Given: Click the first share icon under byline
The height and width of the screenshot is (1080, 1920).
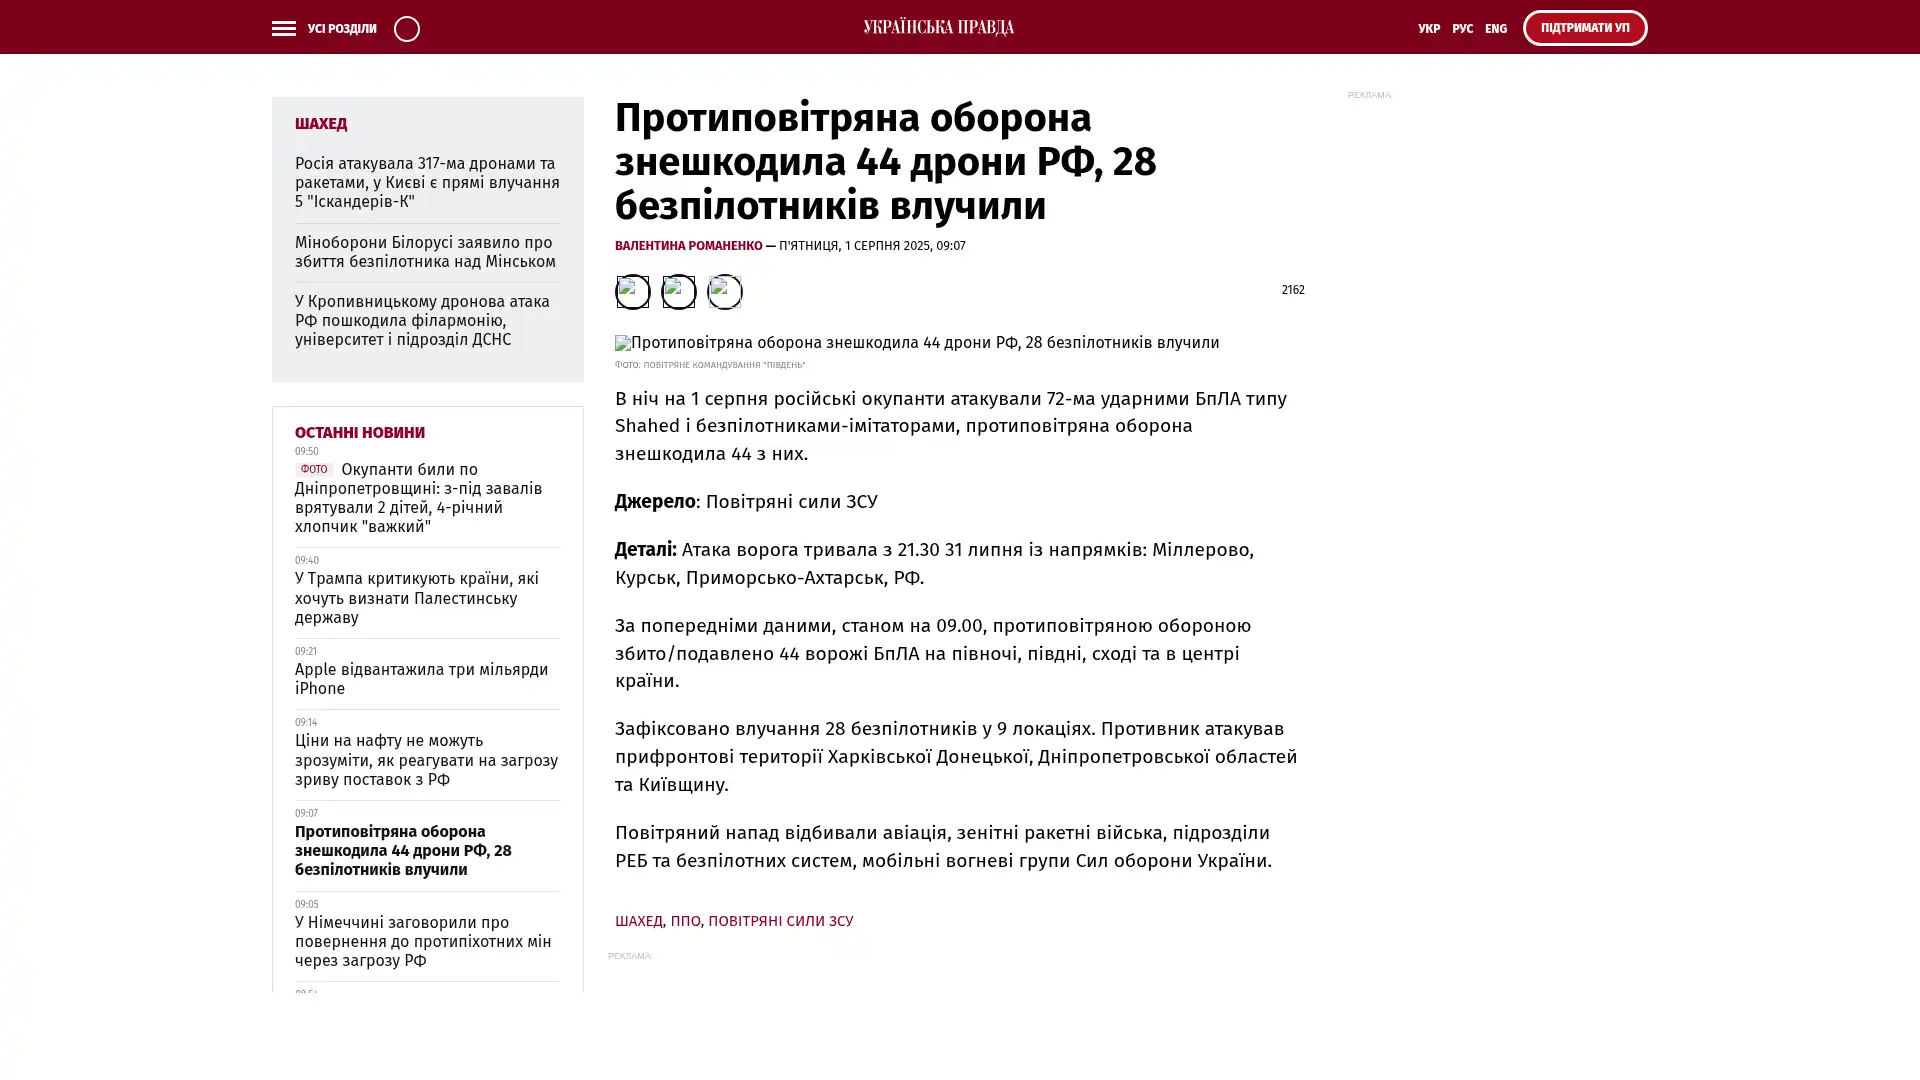Looking at the screenshot, I should [x=632, y=292].
